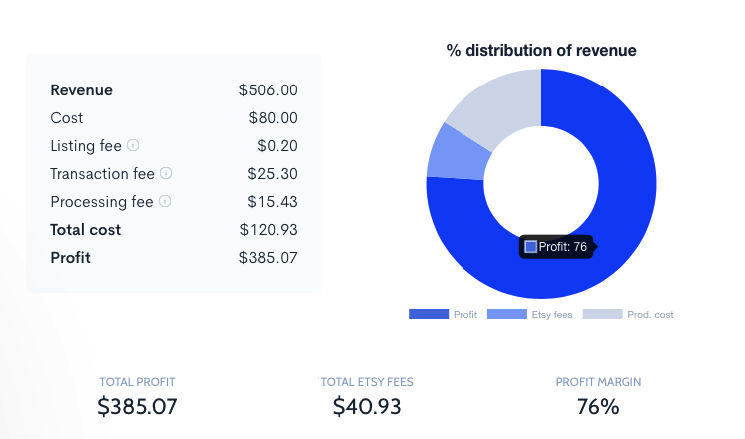Click the Profit: 76 chart tooltip
745x439 pixels.
(x=556, y=247)
